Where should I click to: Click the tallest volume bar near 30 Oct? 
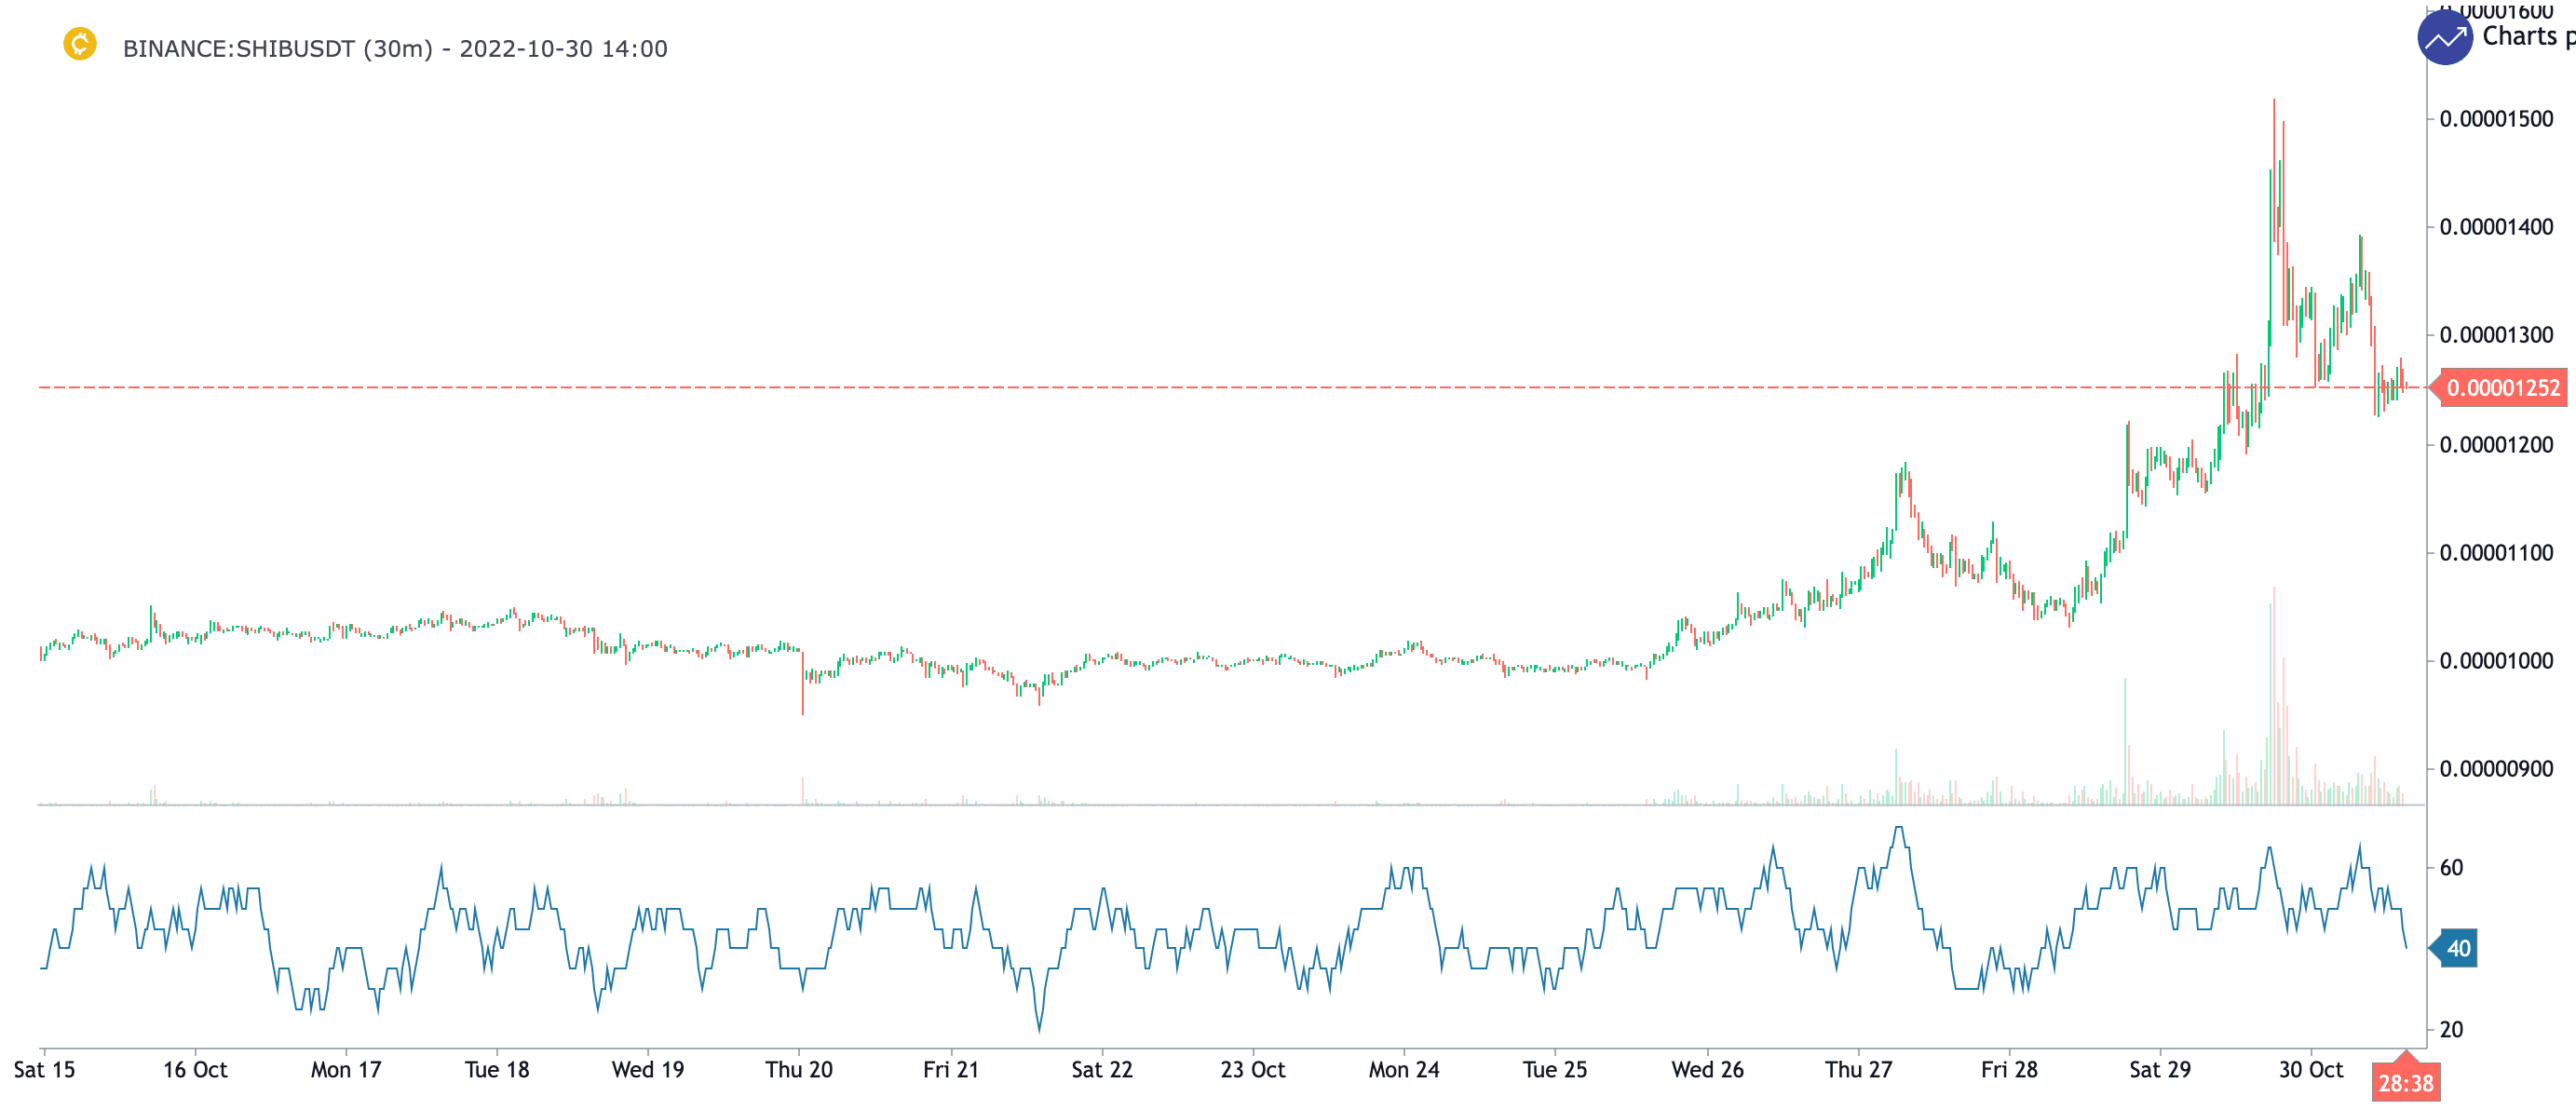coord(2274,700)
